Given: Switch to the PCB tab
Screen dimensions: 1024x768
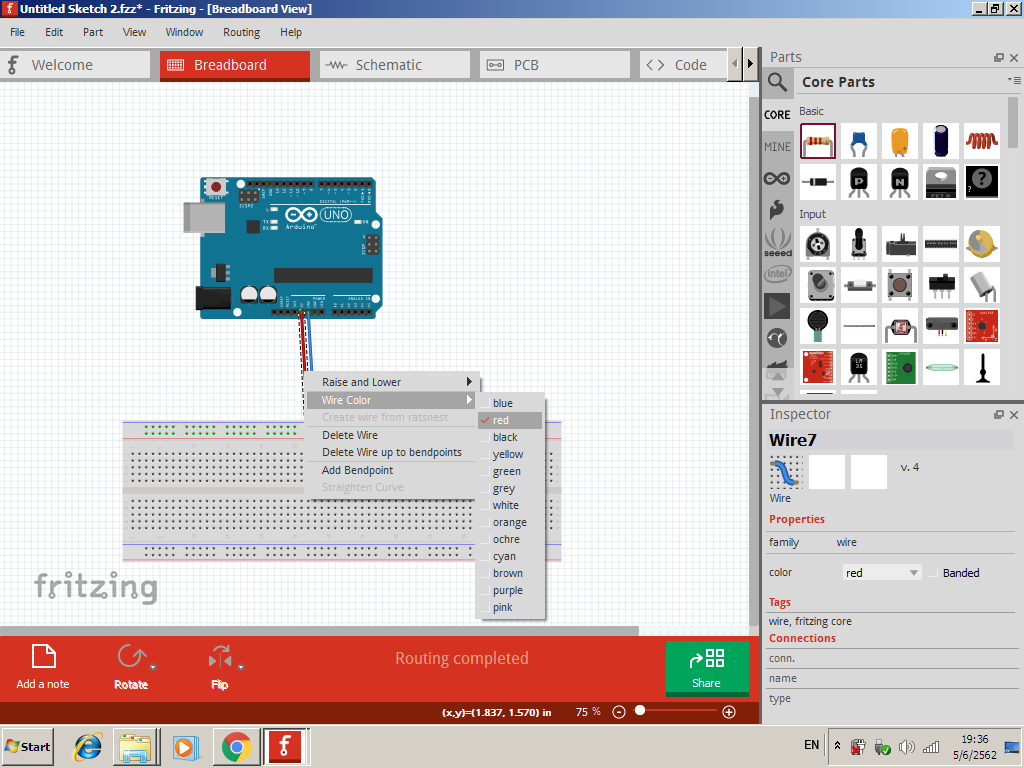Looking at the screenshot, I should click(x=555, y=65).
